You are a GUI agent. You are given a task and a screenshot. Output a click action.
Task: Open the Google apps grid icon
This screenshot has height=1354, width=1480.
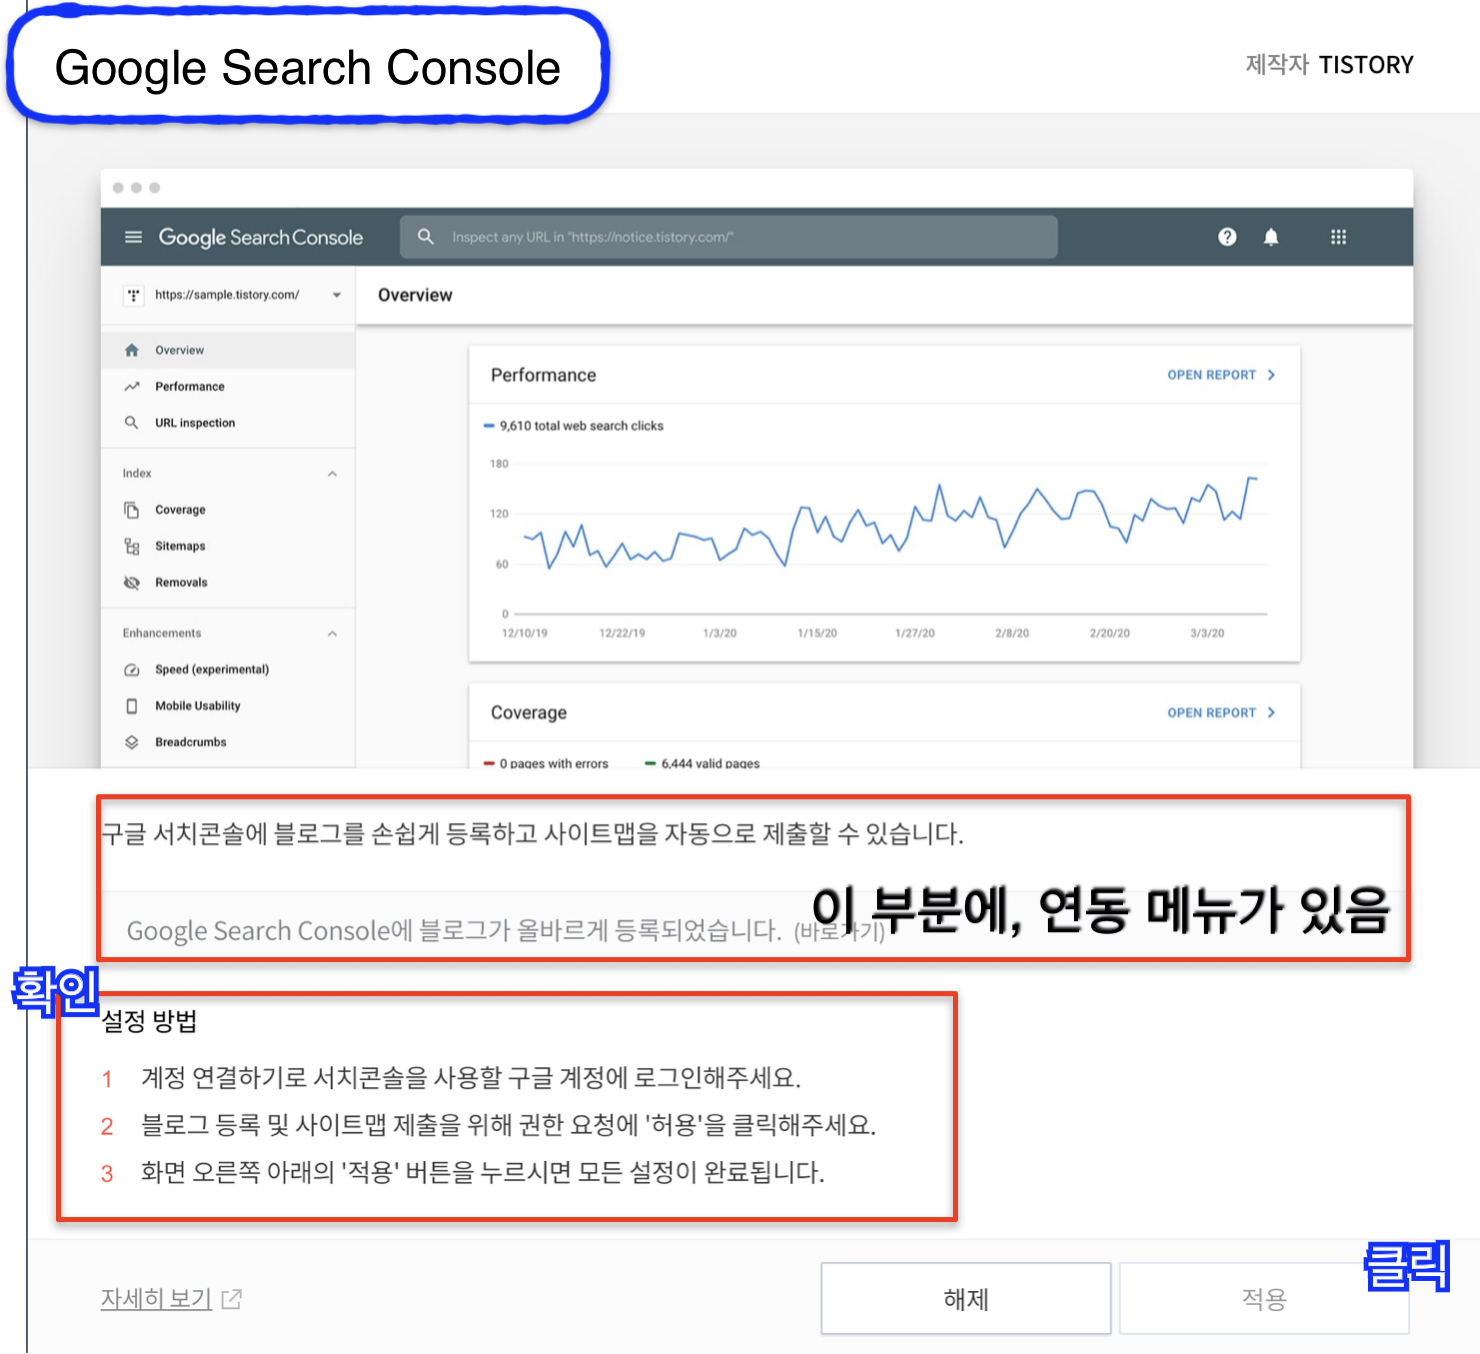click(x=1338, y=237)
